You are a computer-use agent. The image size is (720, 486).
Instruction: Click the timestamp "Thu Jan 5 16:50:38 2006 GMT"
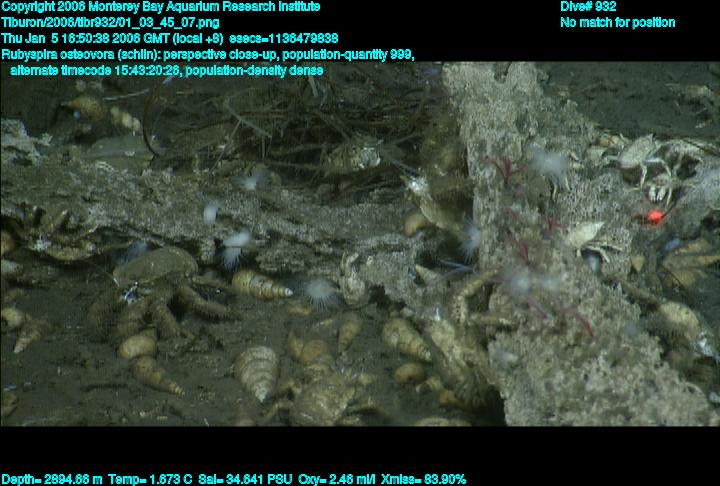click(x=86, y=39)
